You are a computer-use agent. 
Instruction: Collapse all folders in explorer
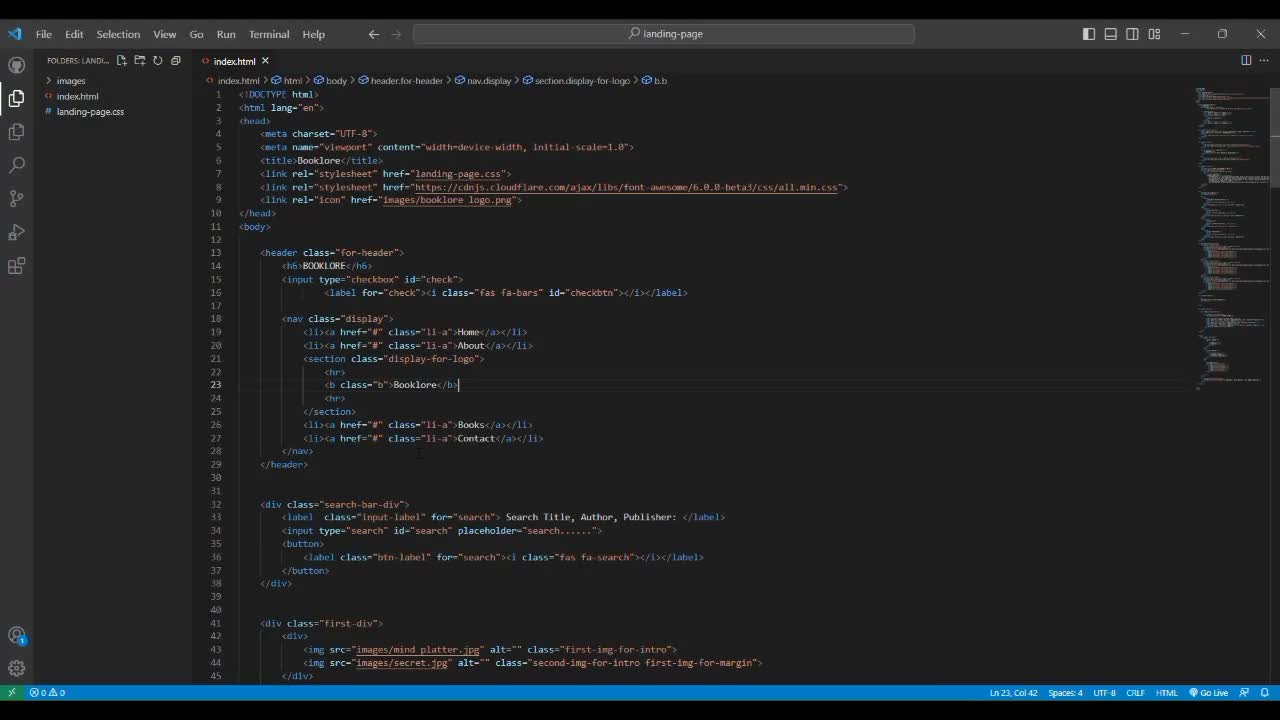tap(175, 61)
